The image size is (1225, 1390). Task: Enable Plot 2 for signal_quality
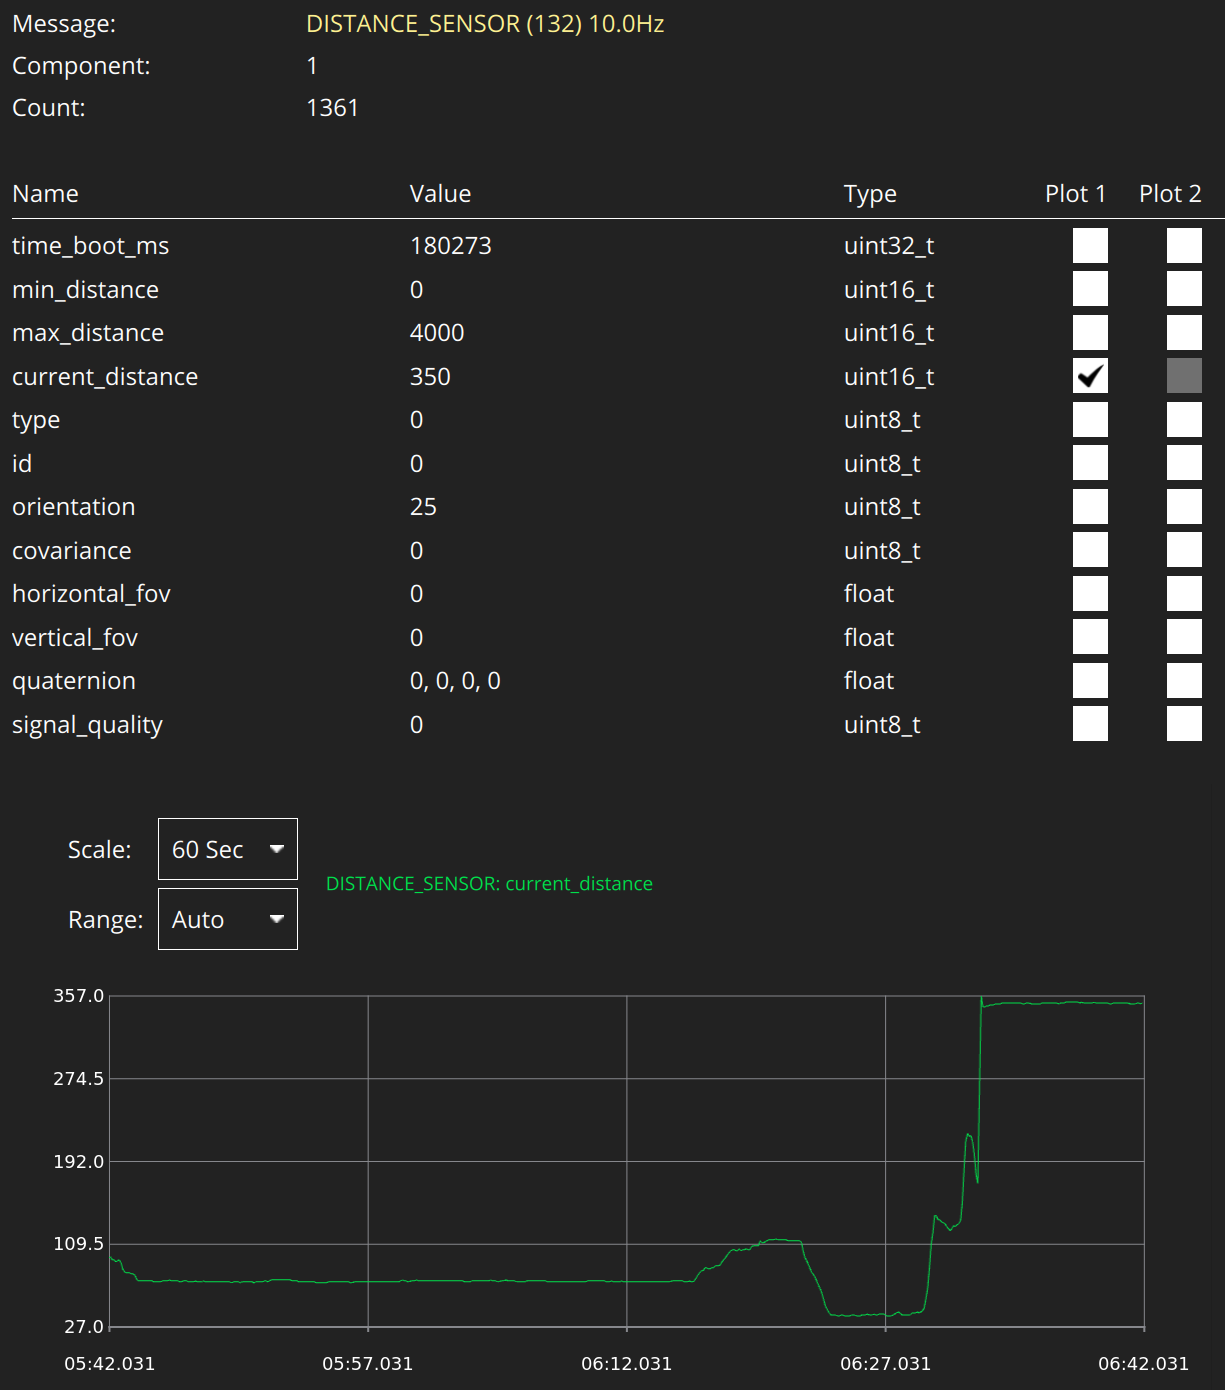pyautogui.click(x=1184, y=724)
